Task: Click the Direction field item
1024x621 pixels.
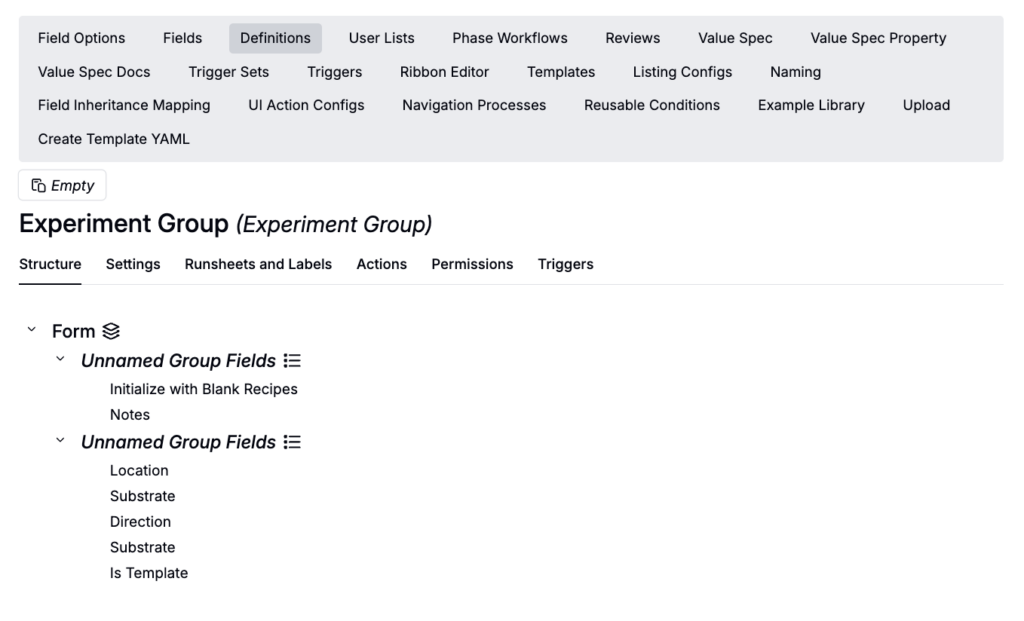Action: pos(140,522)
